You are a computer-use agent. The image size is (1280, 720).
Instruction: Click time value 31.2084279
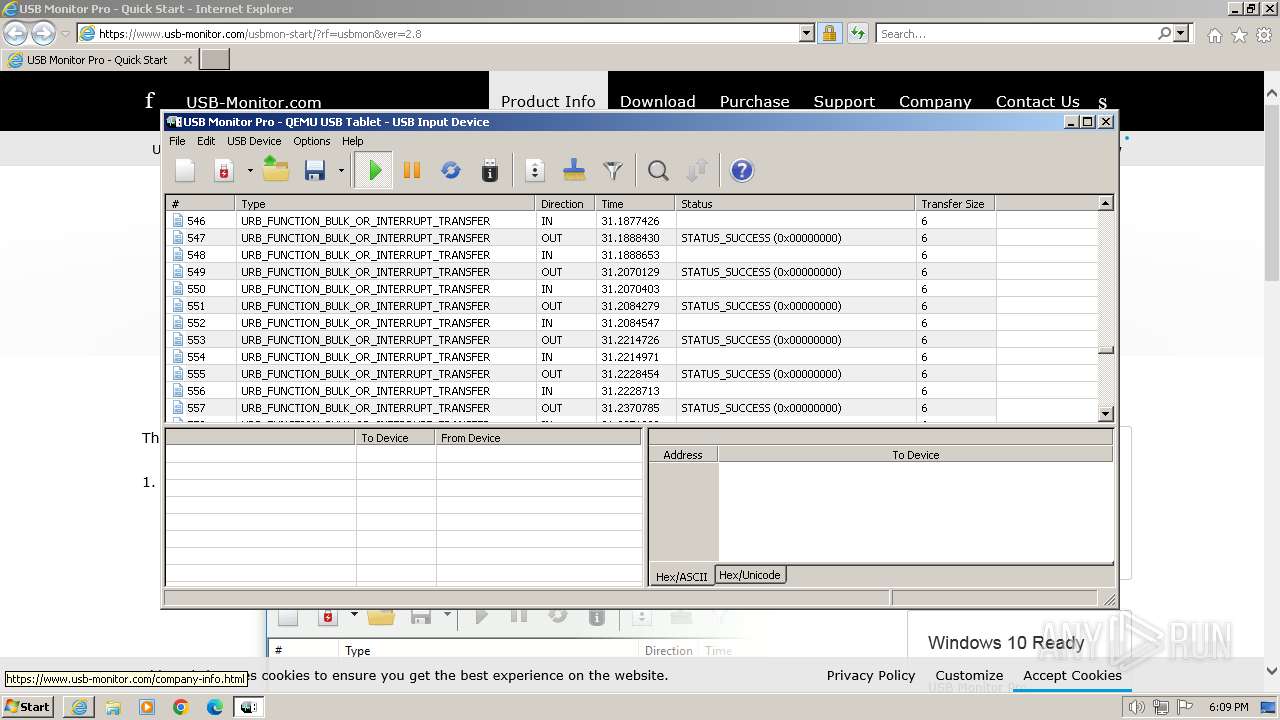pyautogui.click(x=630, y=306)
